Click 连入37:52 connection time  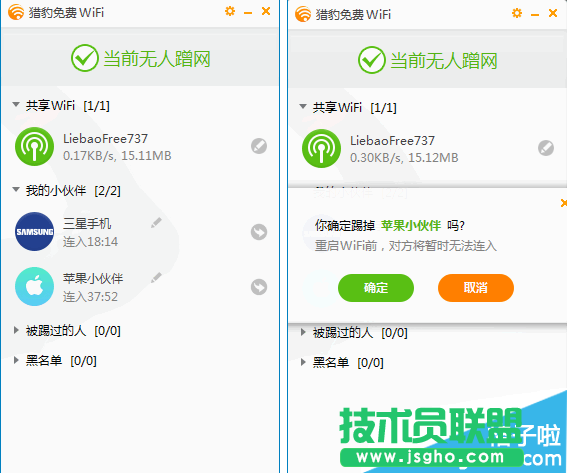pos(90,297)
